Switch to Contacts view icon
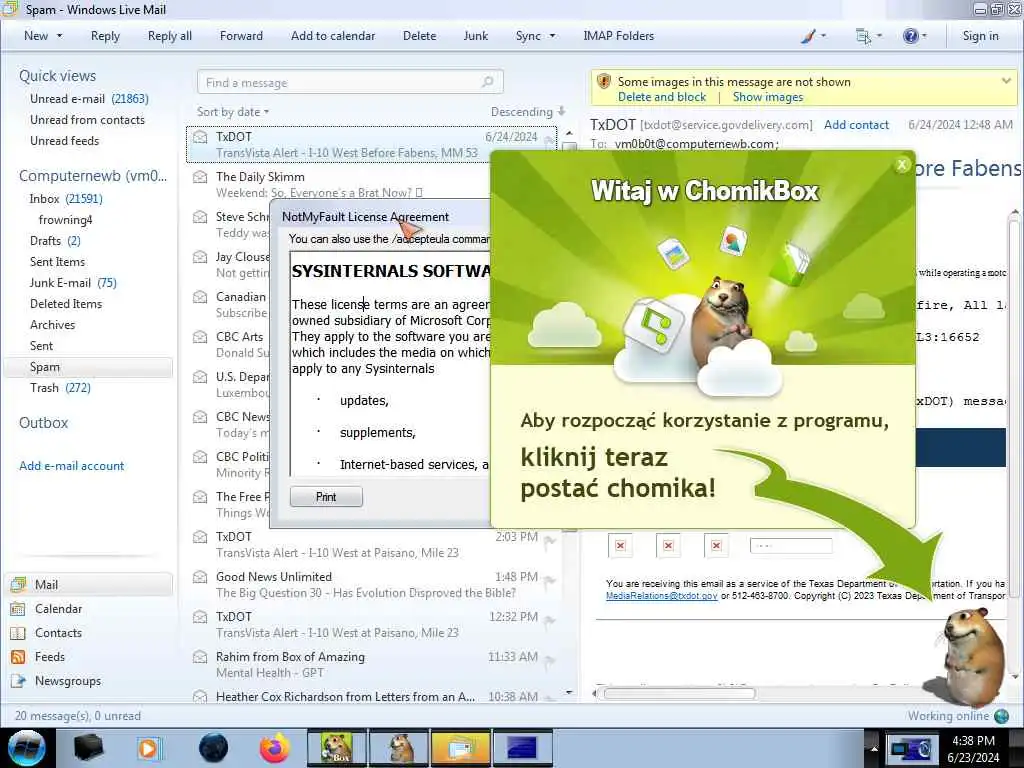The image size is (1024, 768). 18,633
